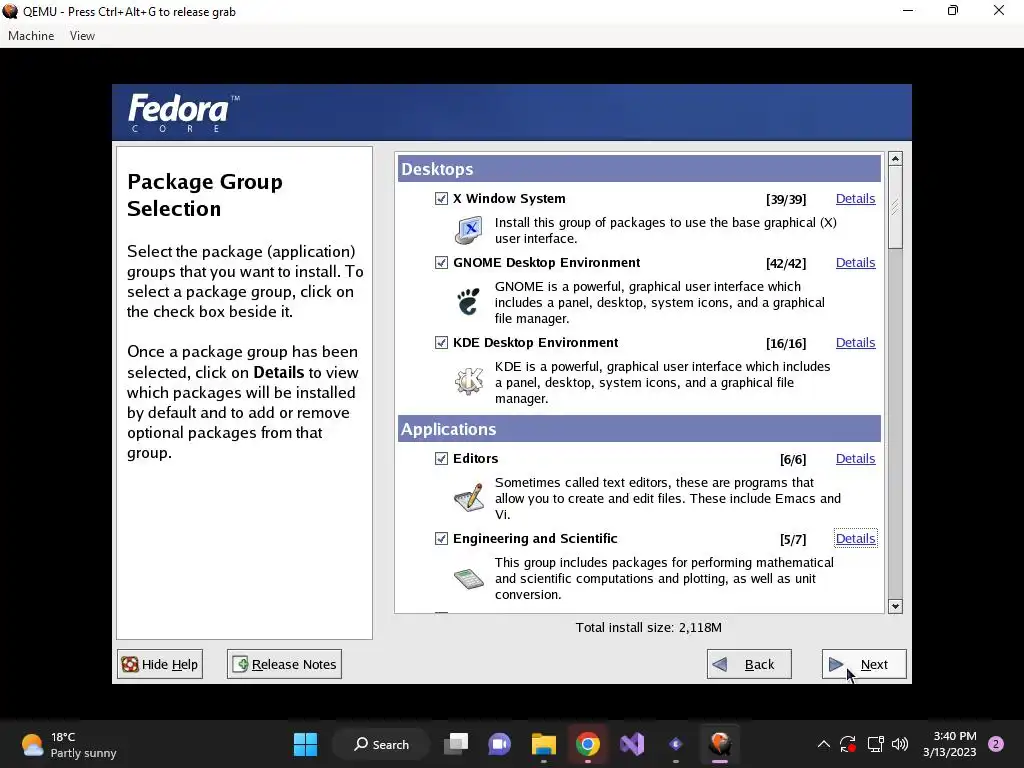Click the [39/39] package count

pyautogui.click(x=786, y=199)
